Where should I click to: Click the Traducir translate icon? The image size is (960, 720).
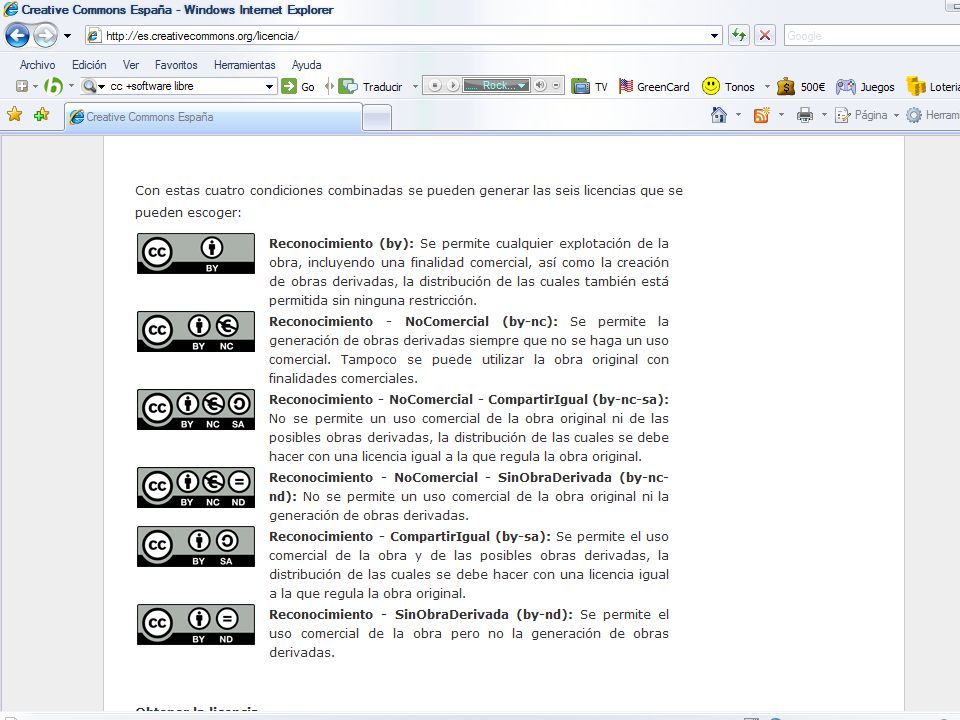click(348, 86)
